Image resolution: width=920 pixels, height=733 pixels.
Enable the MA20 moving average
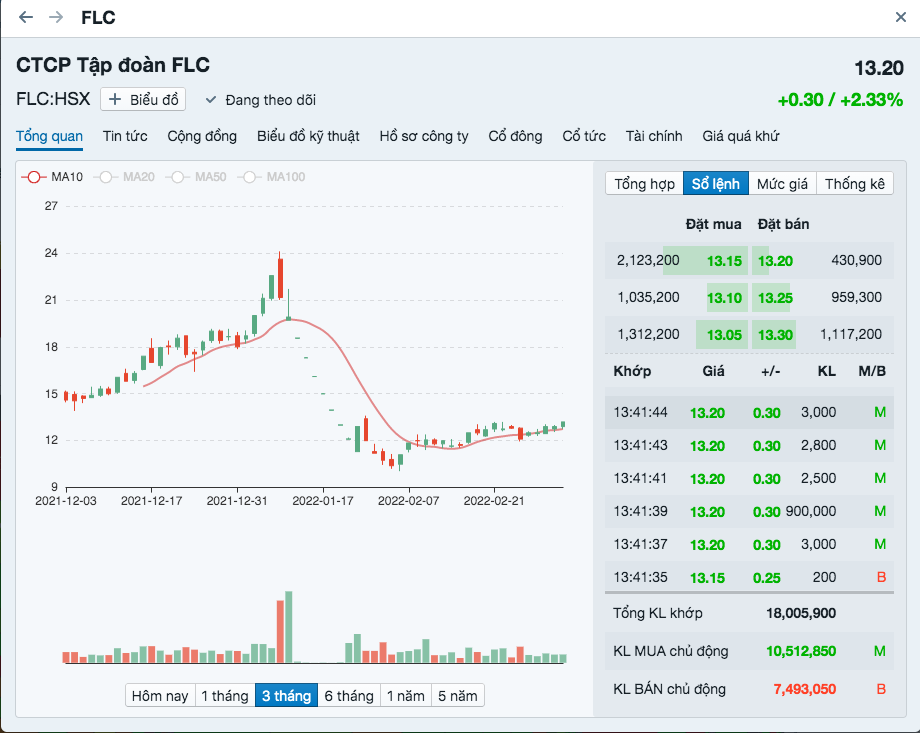pos(124,177)
